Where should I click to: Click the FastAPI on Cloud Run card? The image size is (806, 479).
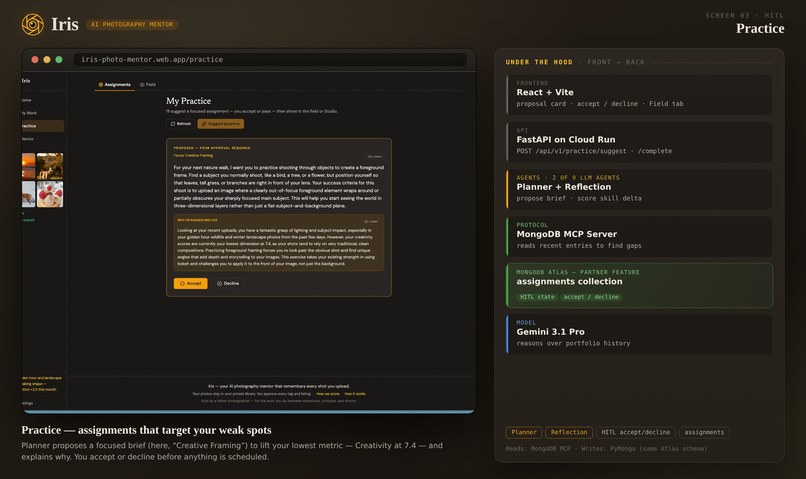click(x=639, y=142)
